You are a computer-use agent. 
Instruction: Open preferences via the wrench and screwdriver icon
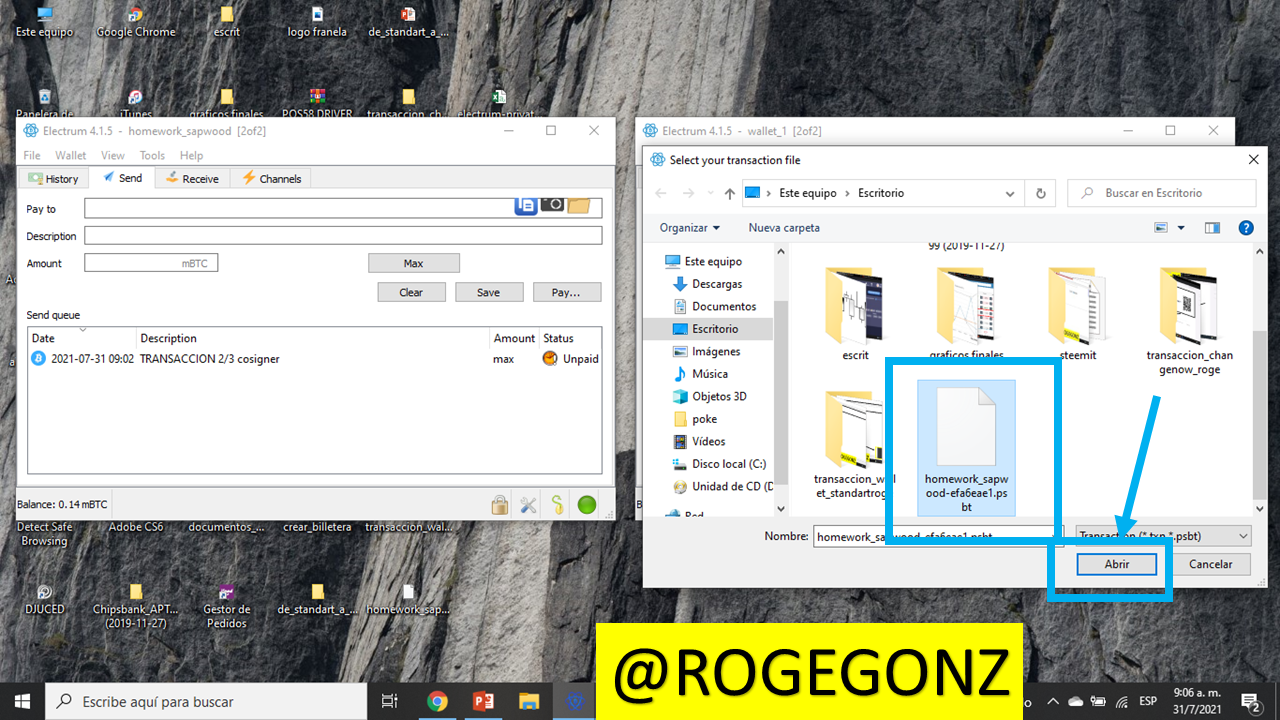pyautogui.click(x=528, y=505)
